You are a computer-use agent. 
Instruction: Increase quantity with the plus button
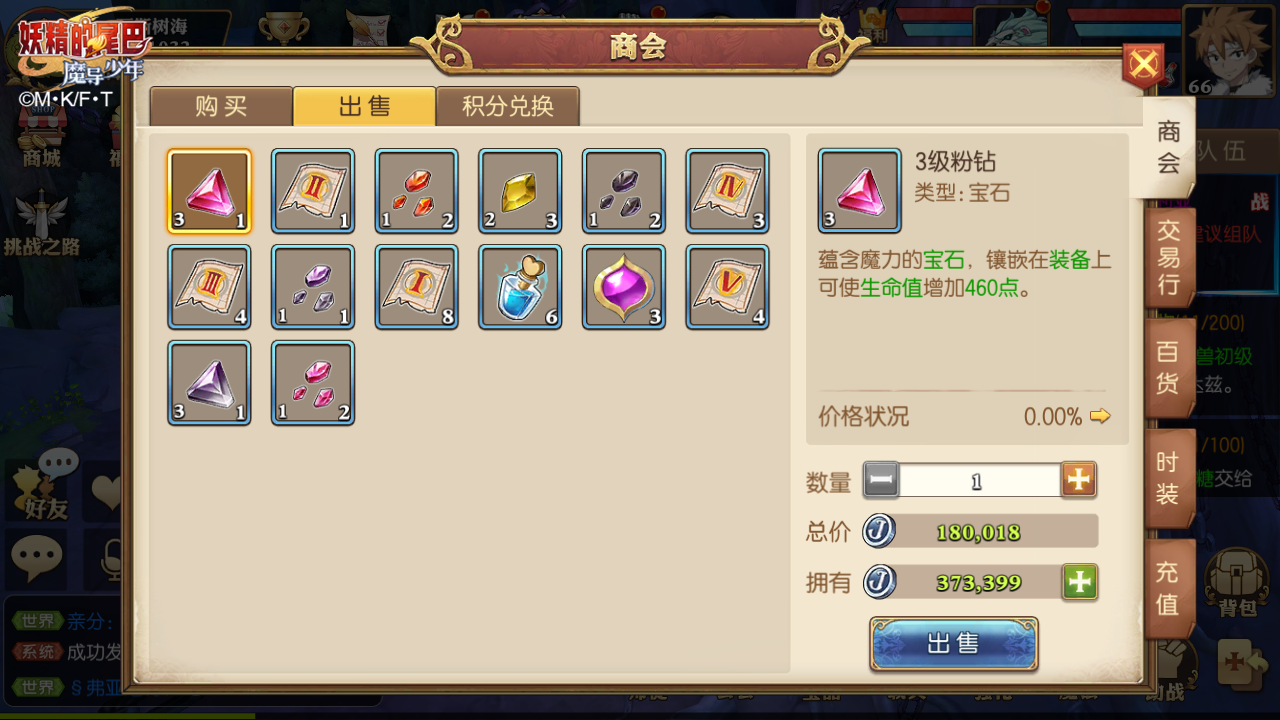coord(1079,480)
